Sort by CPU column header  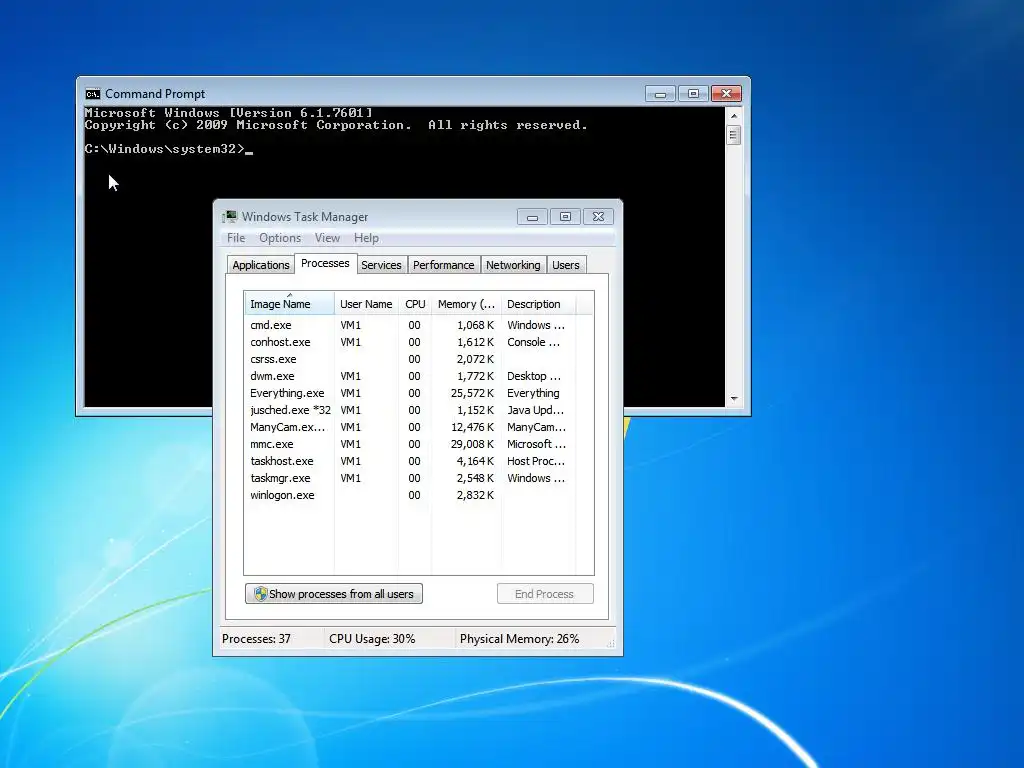tap(415, 304)
